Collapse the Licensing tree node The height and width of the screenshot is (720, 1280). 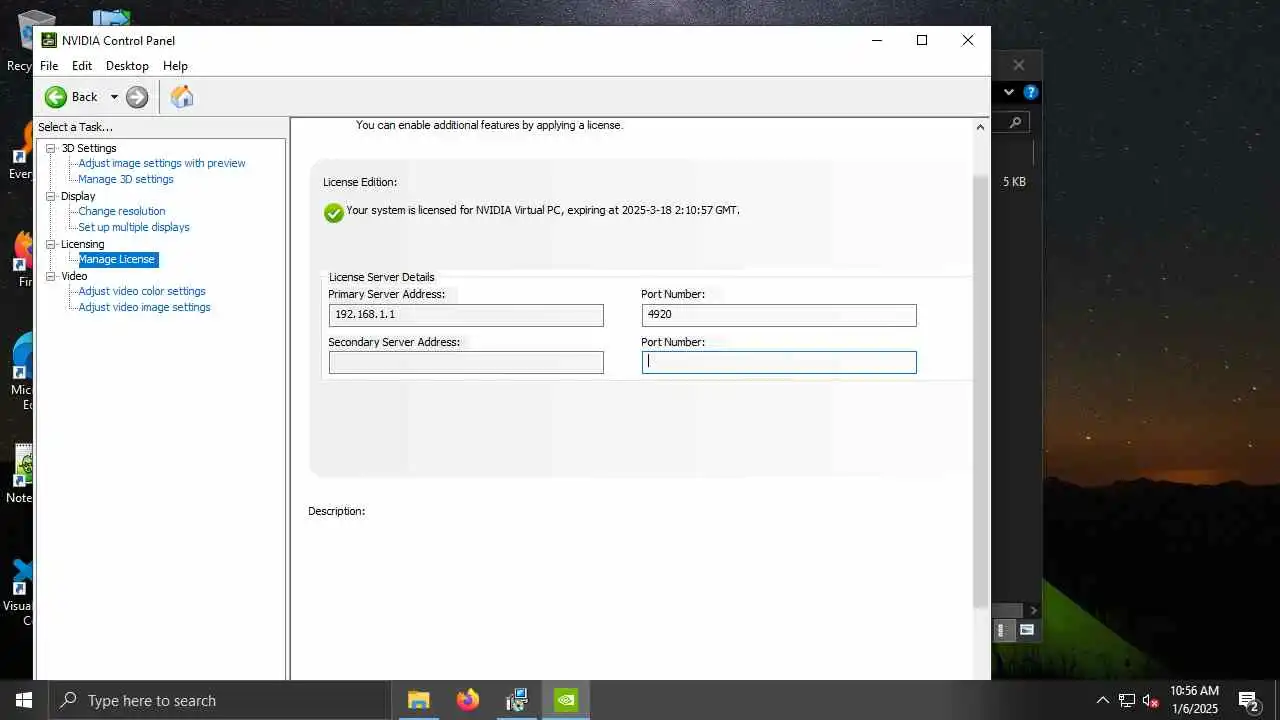(51, 244)
